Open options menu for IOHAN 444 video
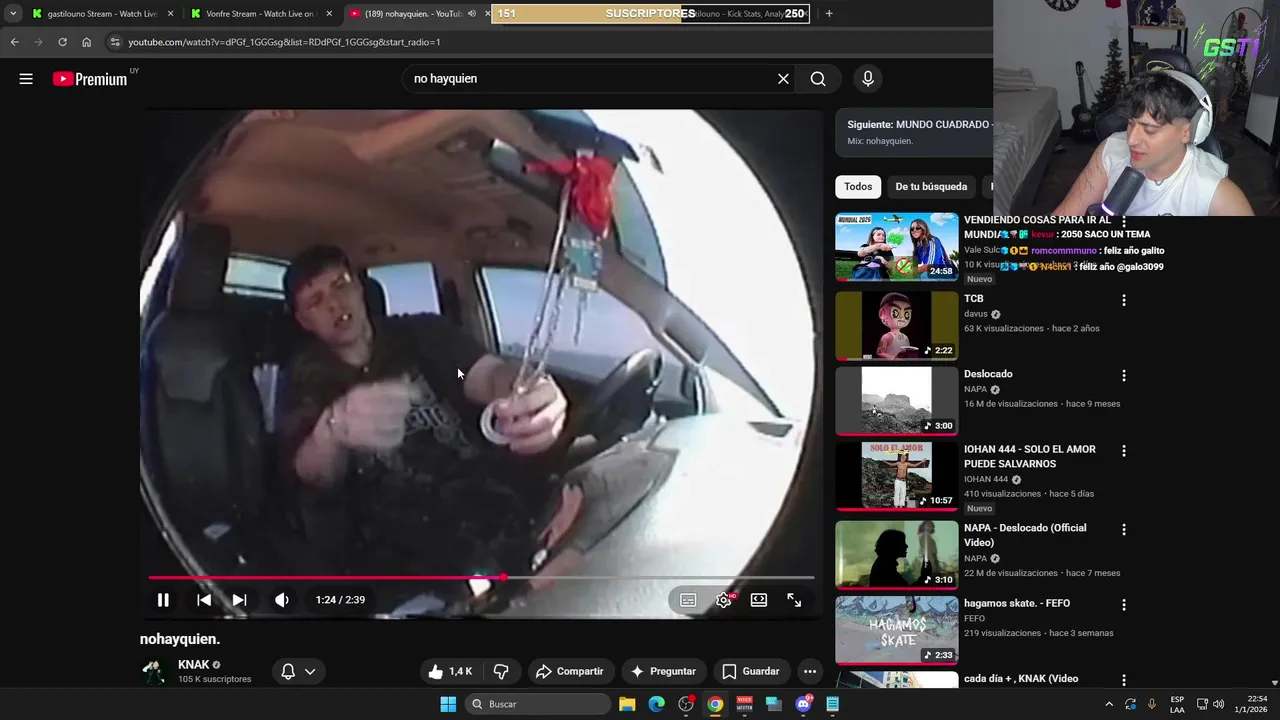1280x720 pixels. [1124, 451]
